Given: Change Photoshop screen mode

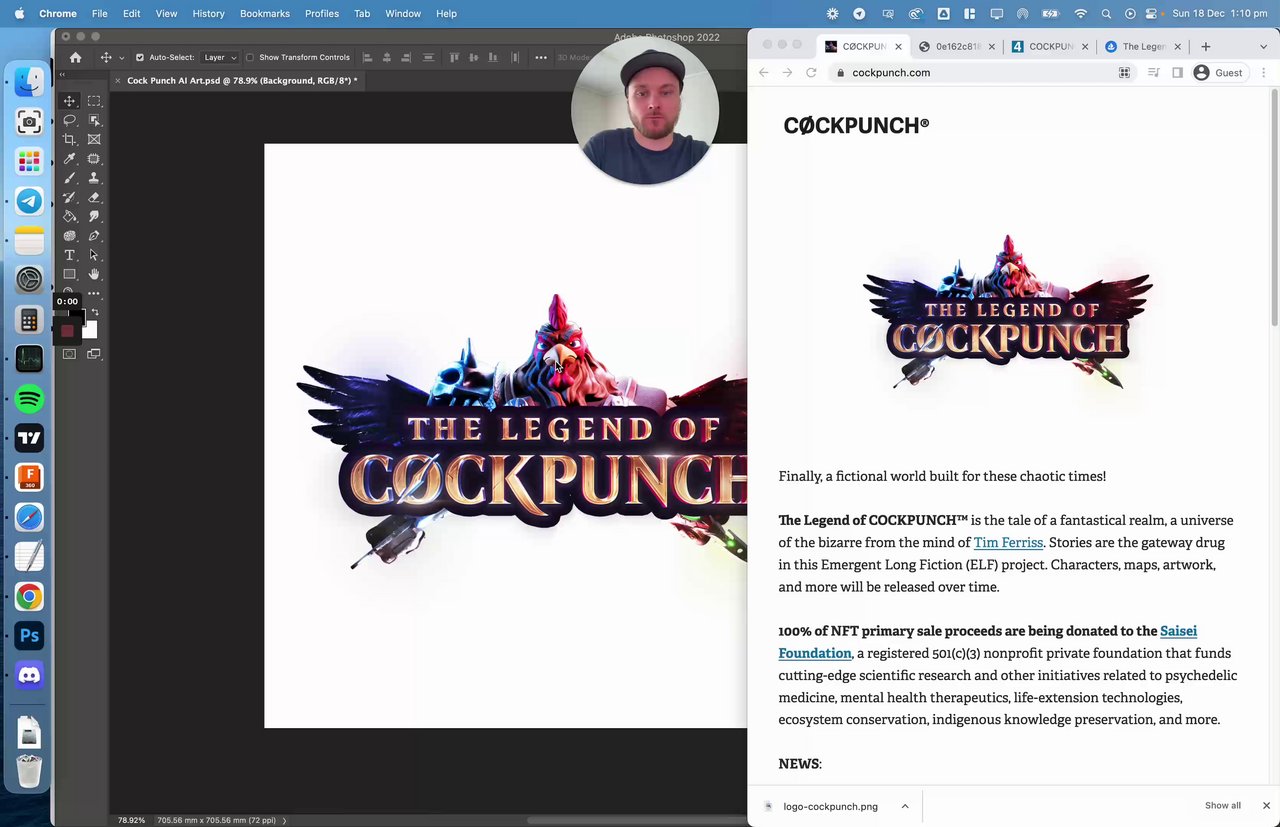Looking at the screenshot, I should pyautogui.click(x=93, y=354).
